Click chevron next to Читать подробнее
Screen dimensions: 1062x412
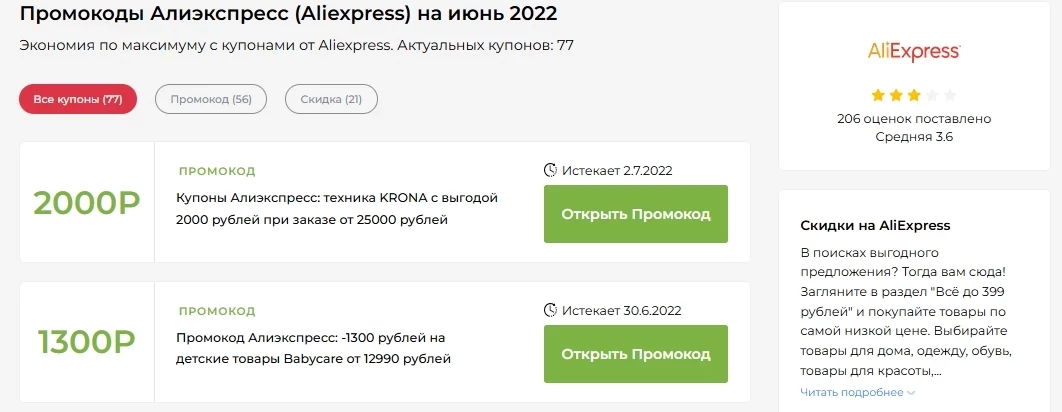911,392
